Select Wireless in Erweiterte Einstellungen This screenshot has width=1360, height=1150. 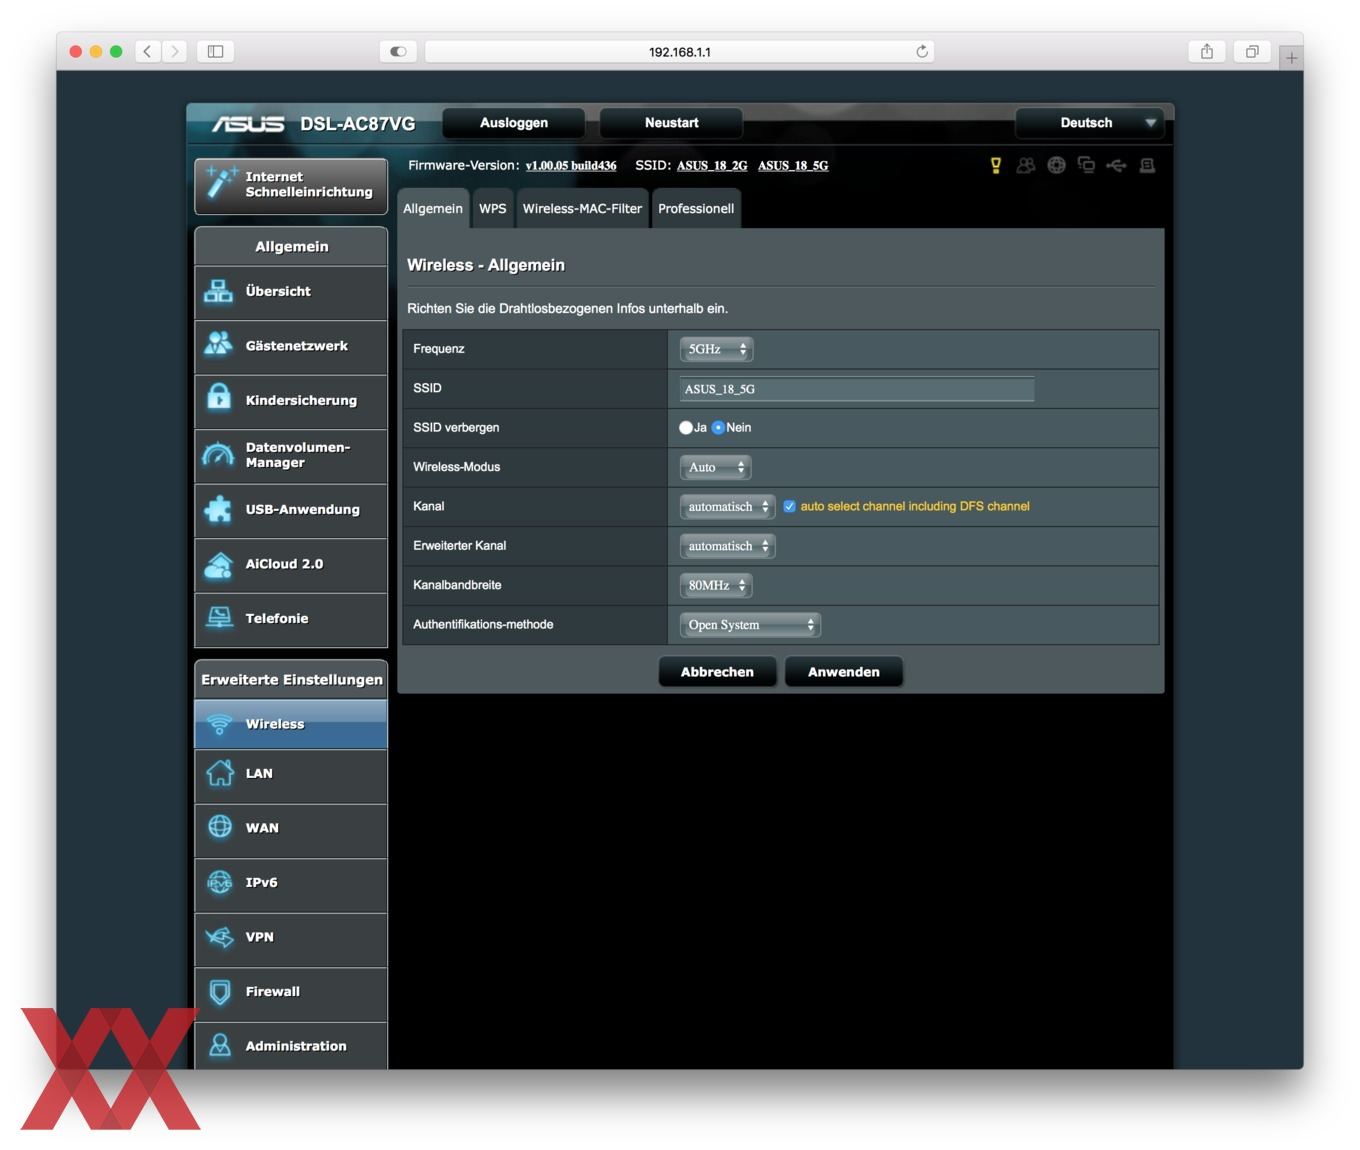pyautogui.click(x=291, y=724)
